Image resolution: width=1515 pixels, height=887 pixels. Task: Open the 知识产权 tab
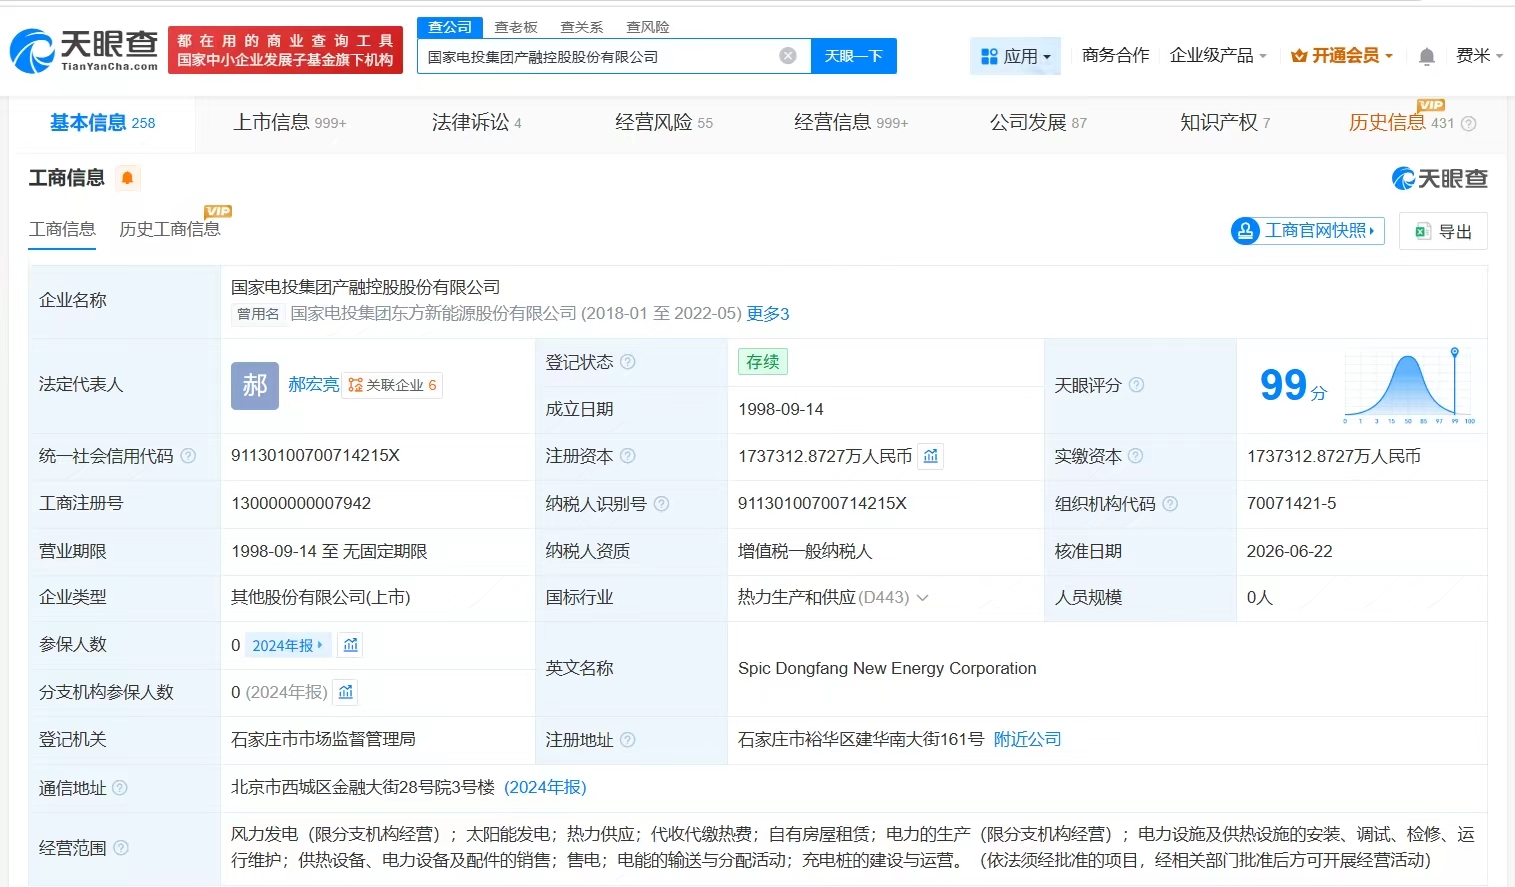pyautogui.click(x=1225, y=123)
